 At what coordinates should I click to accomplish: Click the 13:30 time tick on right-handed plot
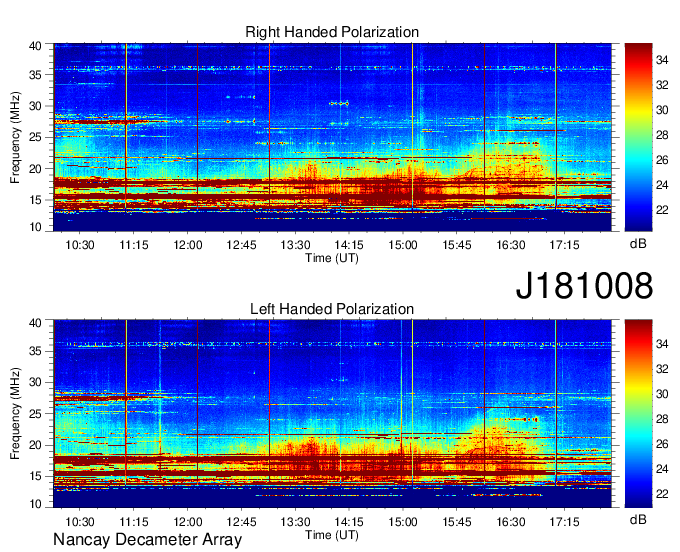tap(295, 245)
